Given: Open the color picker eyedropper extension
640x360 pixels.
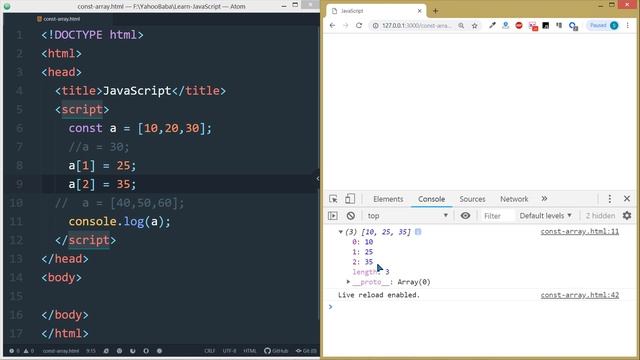Looking at the screenshot, I should click(x=492, y=25).
